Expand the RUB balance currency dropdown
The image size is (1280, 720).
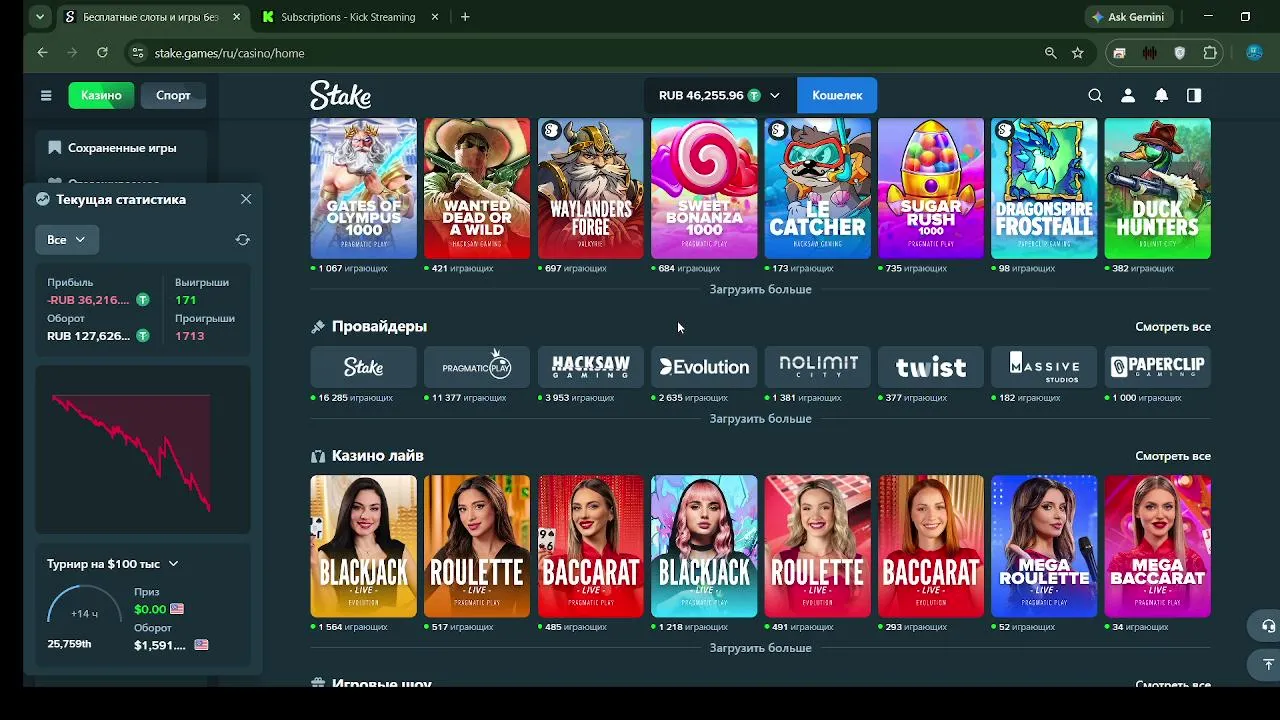tap(774, 96)
